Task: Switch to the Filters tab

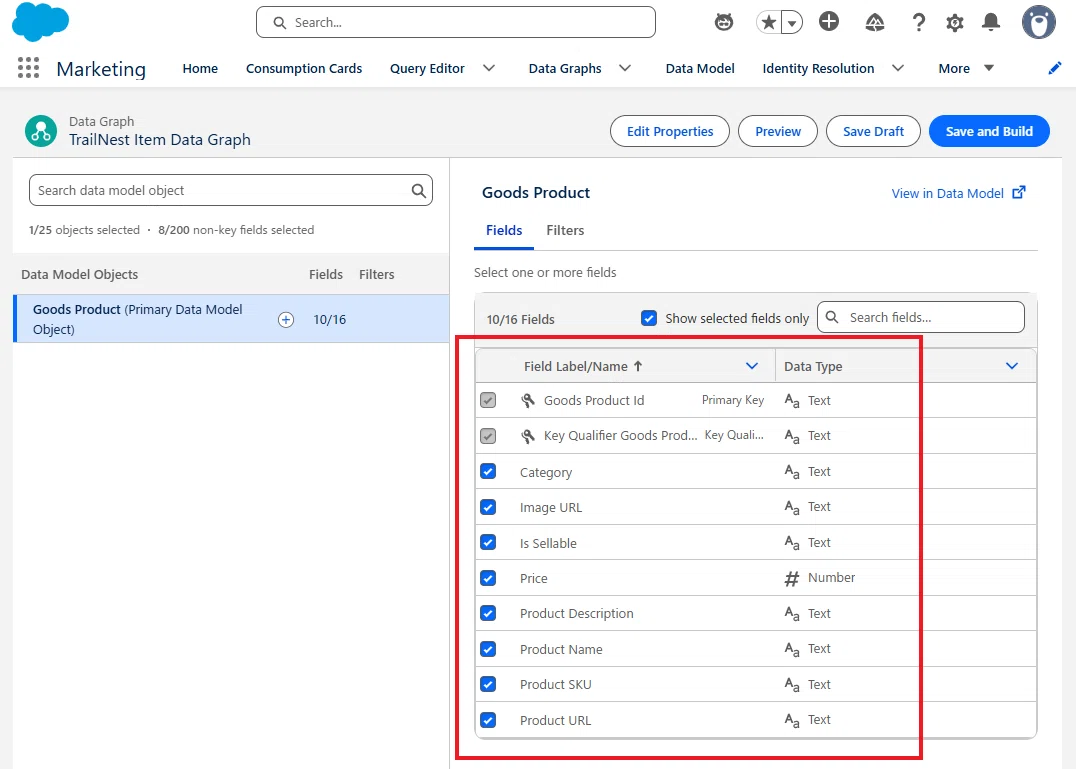Action: point(565,230)
